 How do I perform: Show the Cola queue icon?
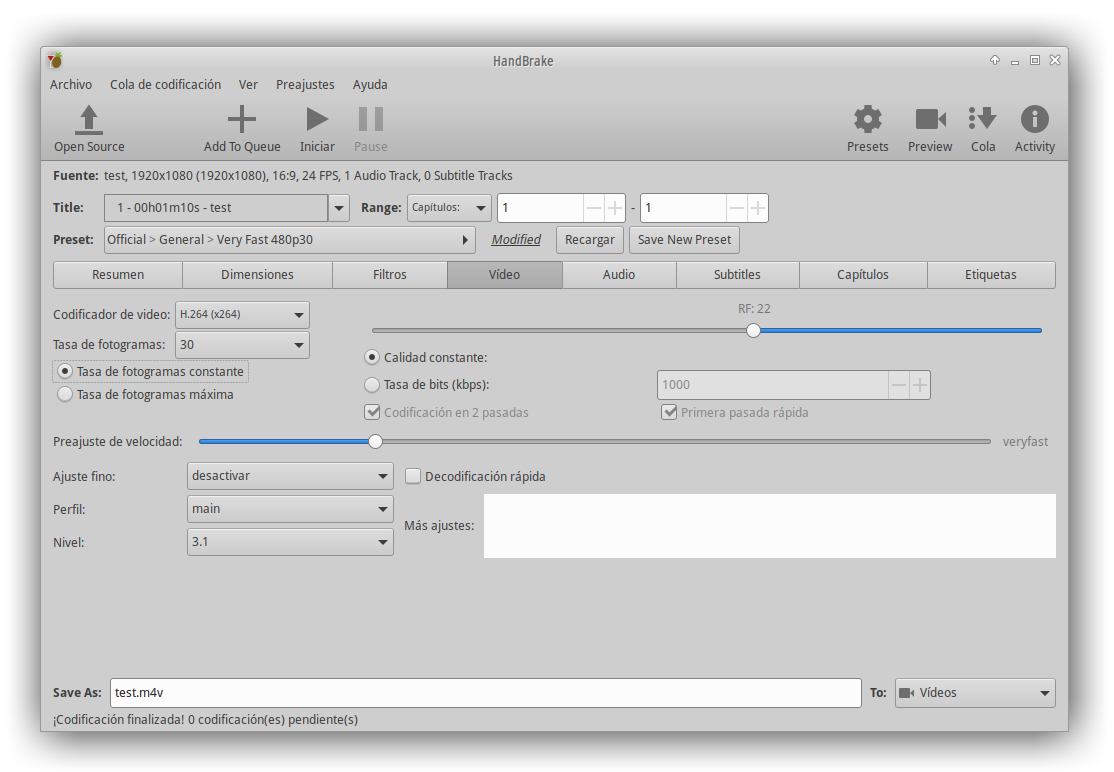(x=983, y=120)
